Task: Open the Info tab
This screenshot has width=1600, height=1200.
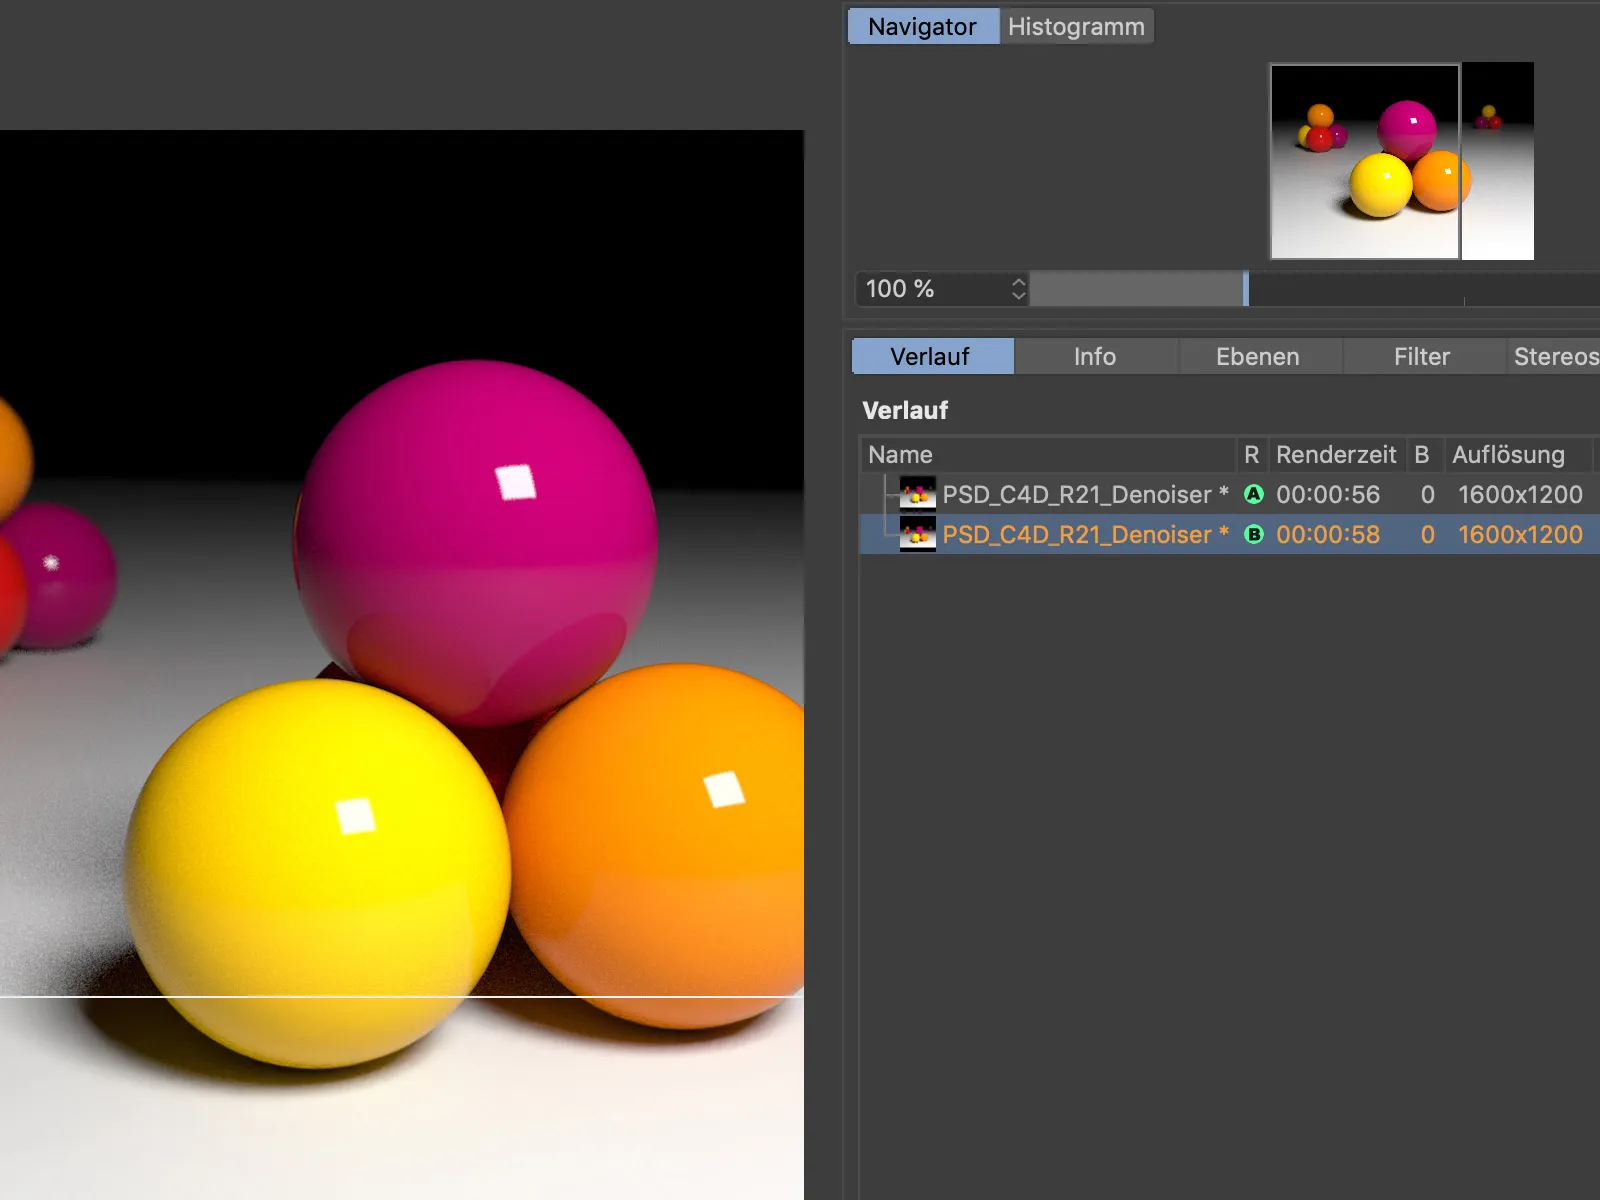Action: [1095, 356]
